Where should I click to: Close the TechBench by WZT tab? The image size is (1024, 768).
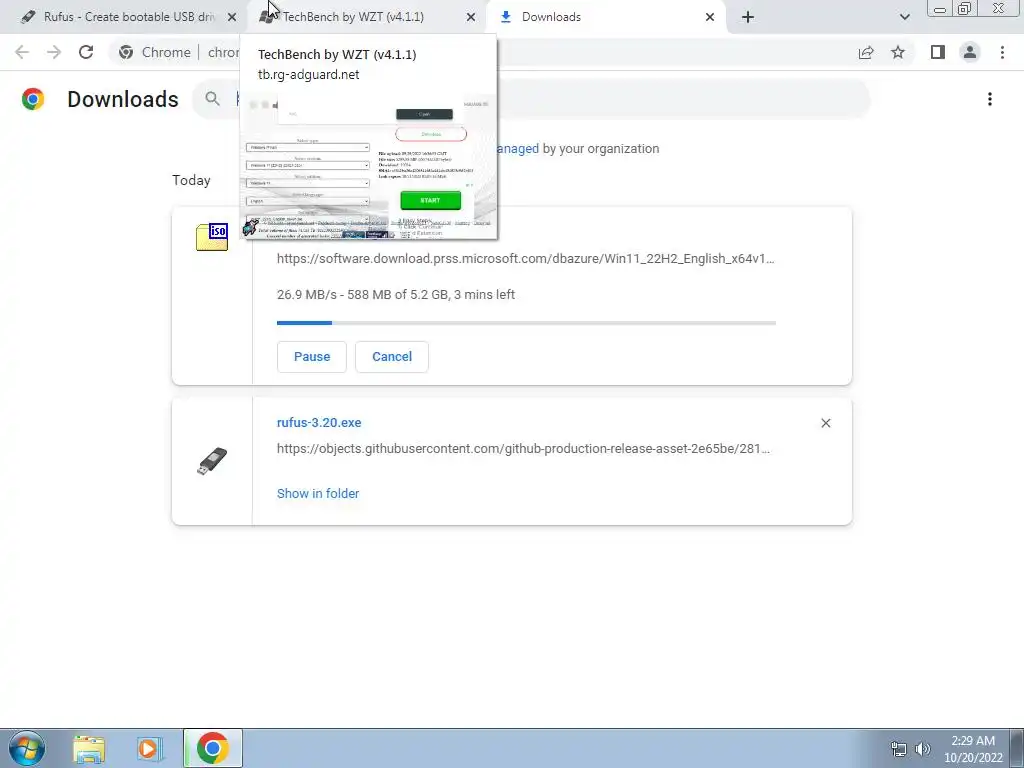[471, 17]
